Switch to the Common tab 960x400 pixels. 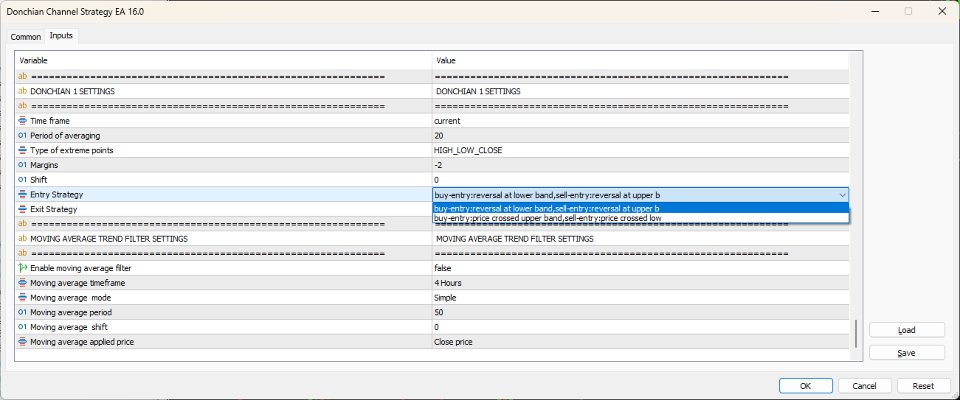(26, 37)
